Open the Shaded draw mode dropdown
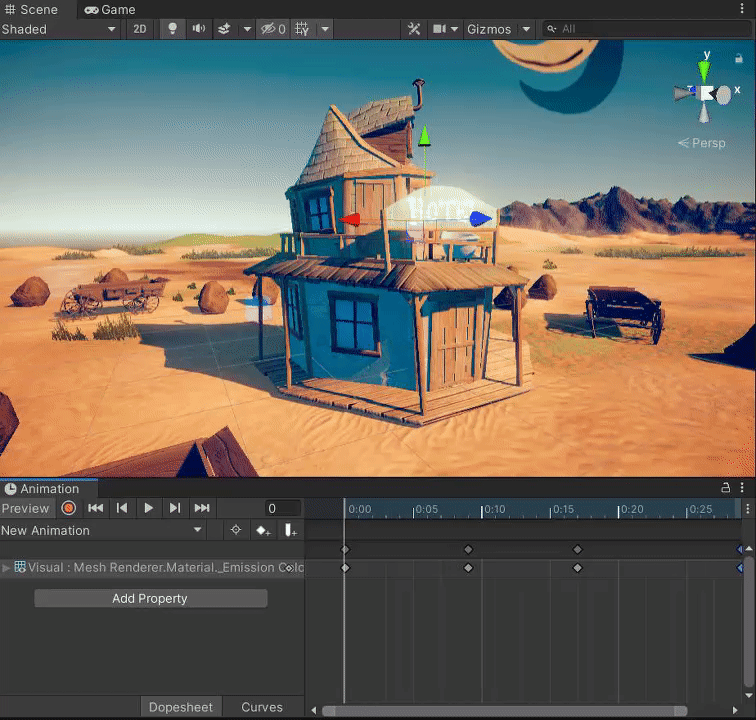This screenshot has width=756, height=720. pos(60,29)
